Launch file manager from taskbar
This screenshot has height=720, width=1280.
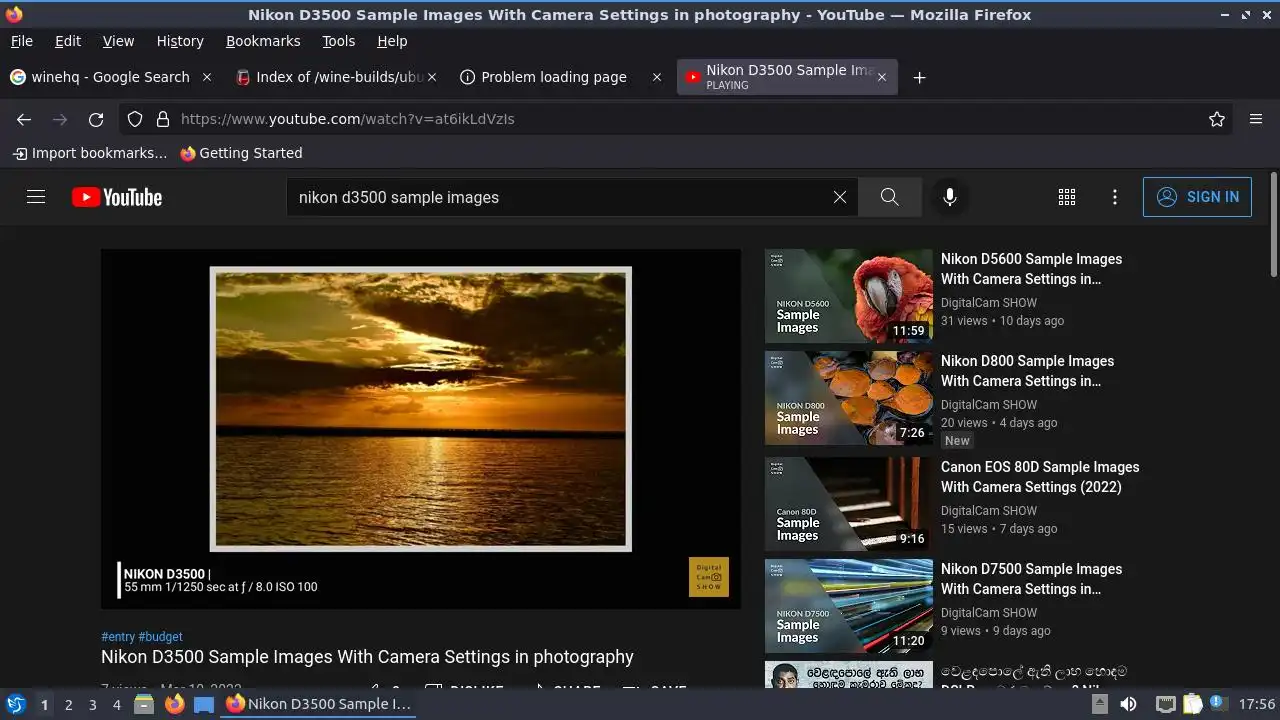pos(144,704)
